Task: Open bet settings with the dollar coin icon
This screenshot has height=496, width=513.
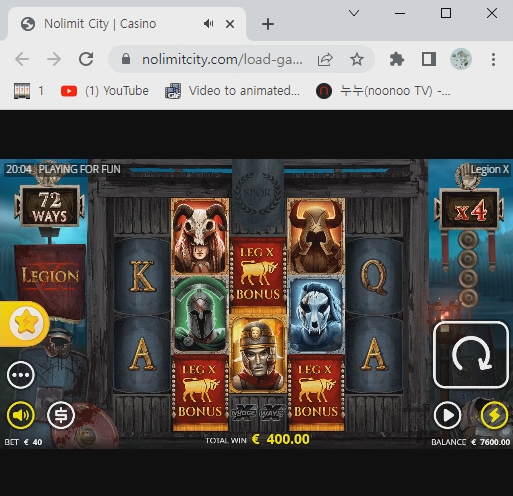Action: tap(61, 415)
